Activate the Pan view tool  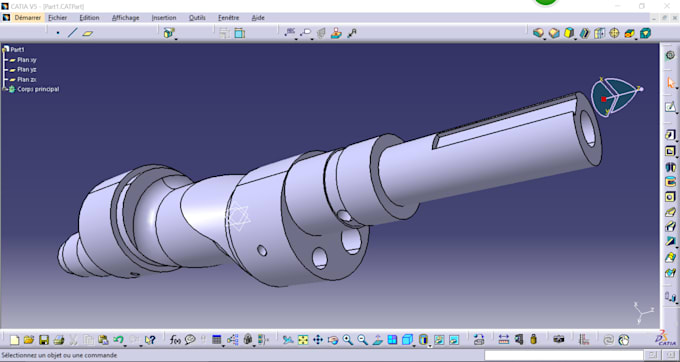click(318, 340)
